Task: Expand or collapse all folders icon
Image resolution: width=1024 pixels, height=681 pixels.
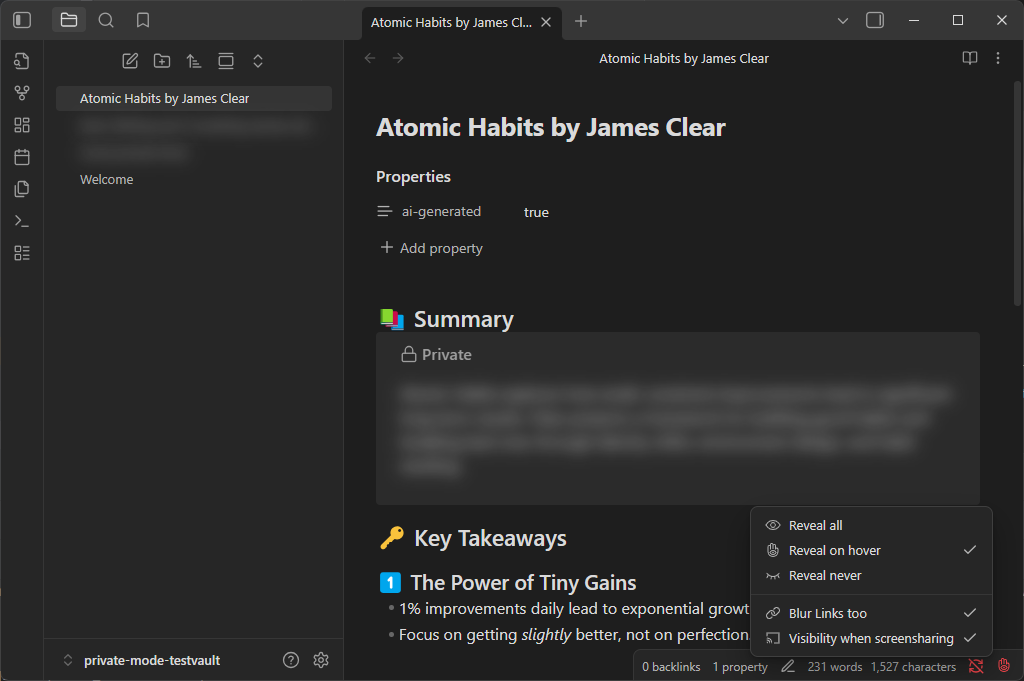Action: pos(258,61)
